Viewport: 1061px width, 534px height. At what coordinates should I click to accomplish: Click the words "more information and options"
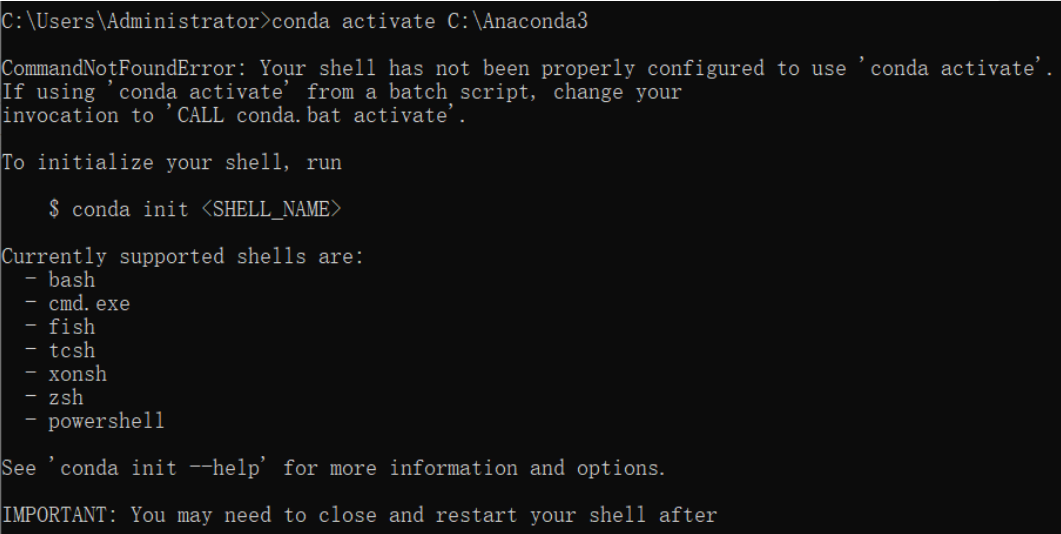tap(527, 468)
